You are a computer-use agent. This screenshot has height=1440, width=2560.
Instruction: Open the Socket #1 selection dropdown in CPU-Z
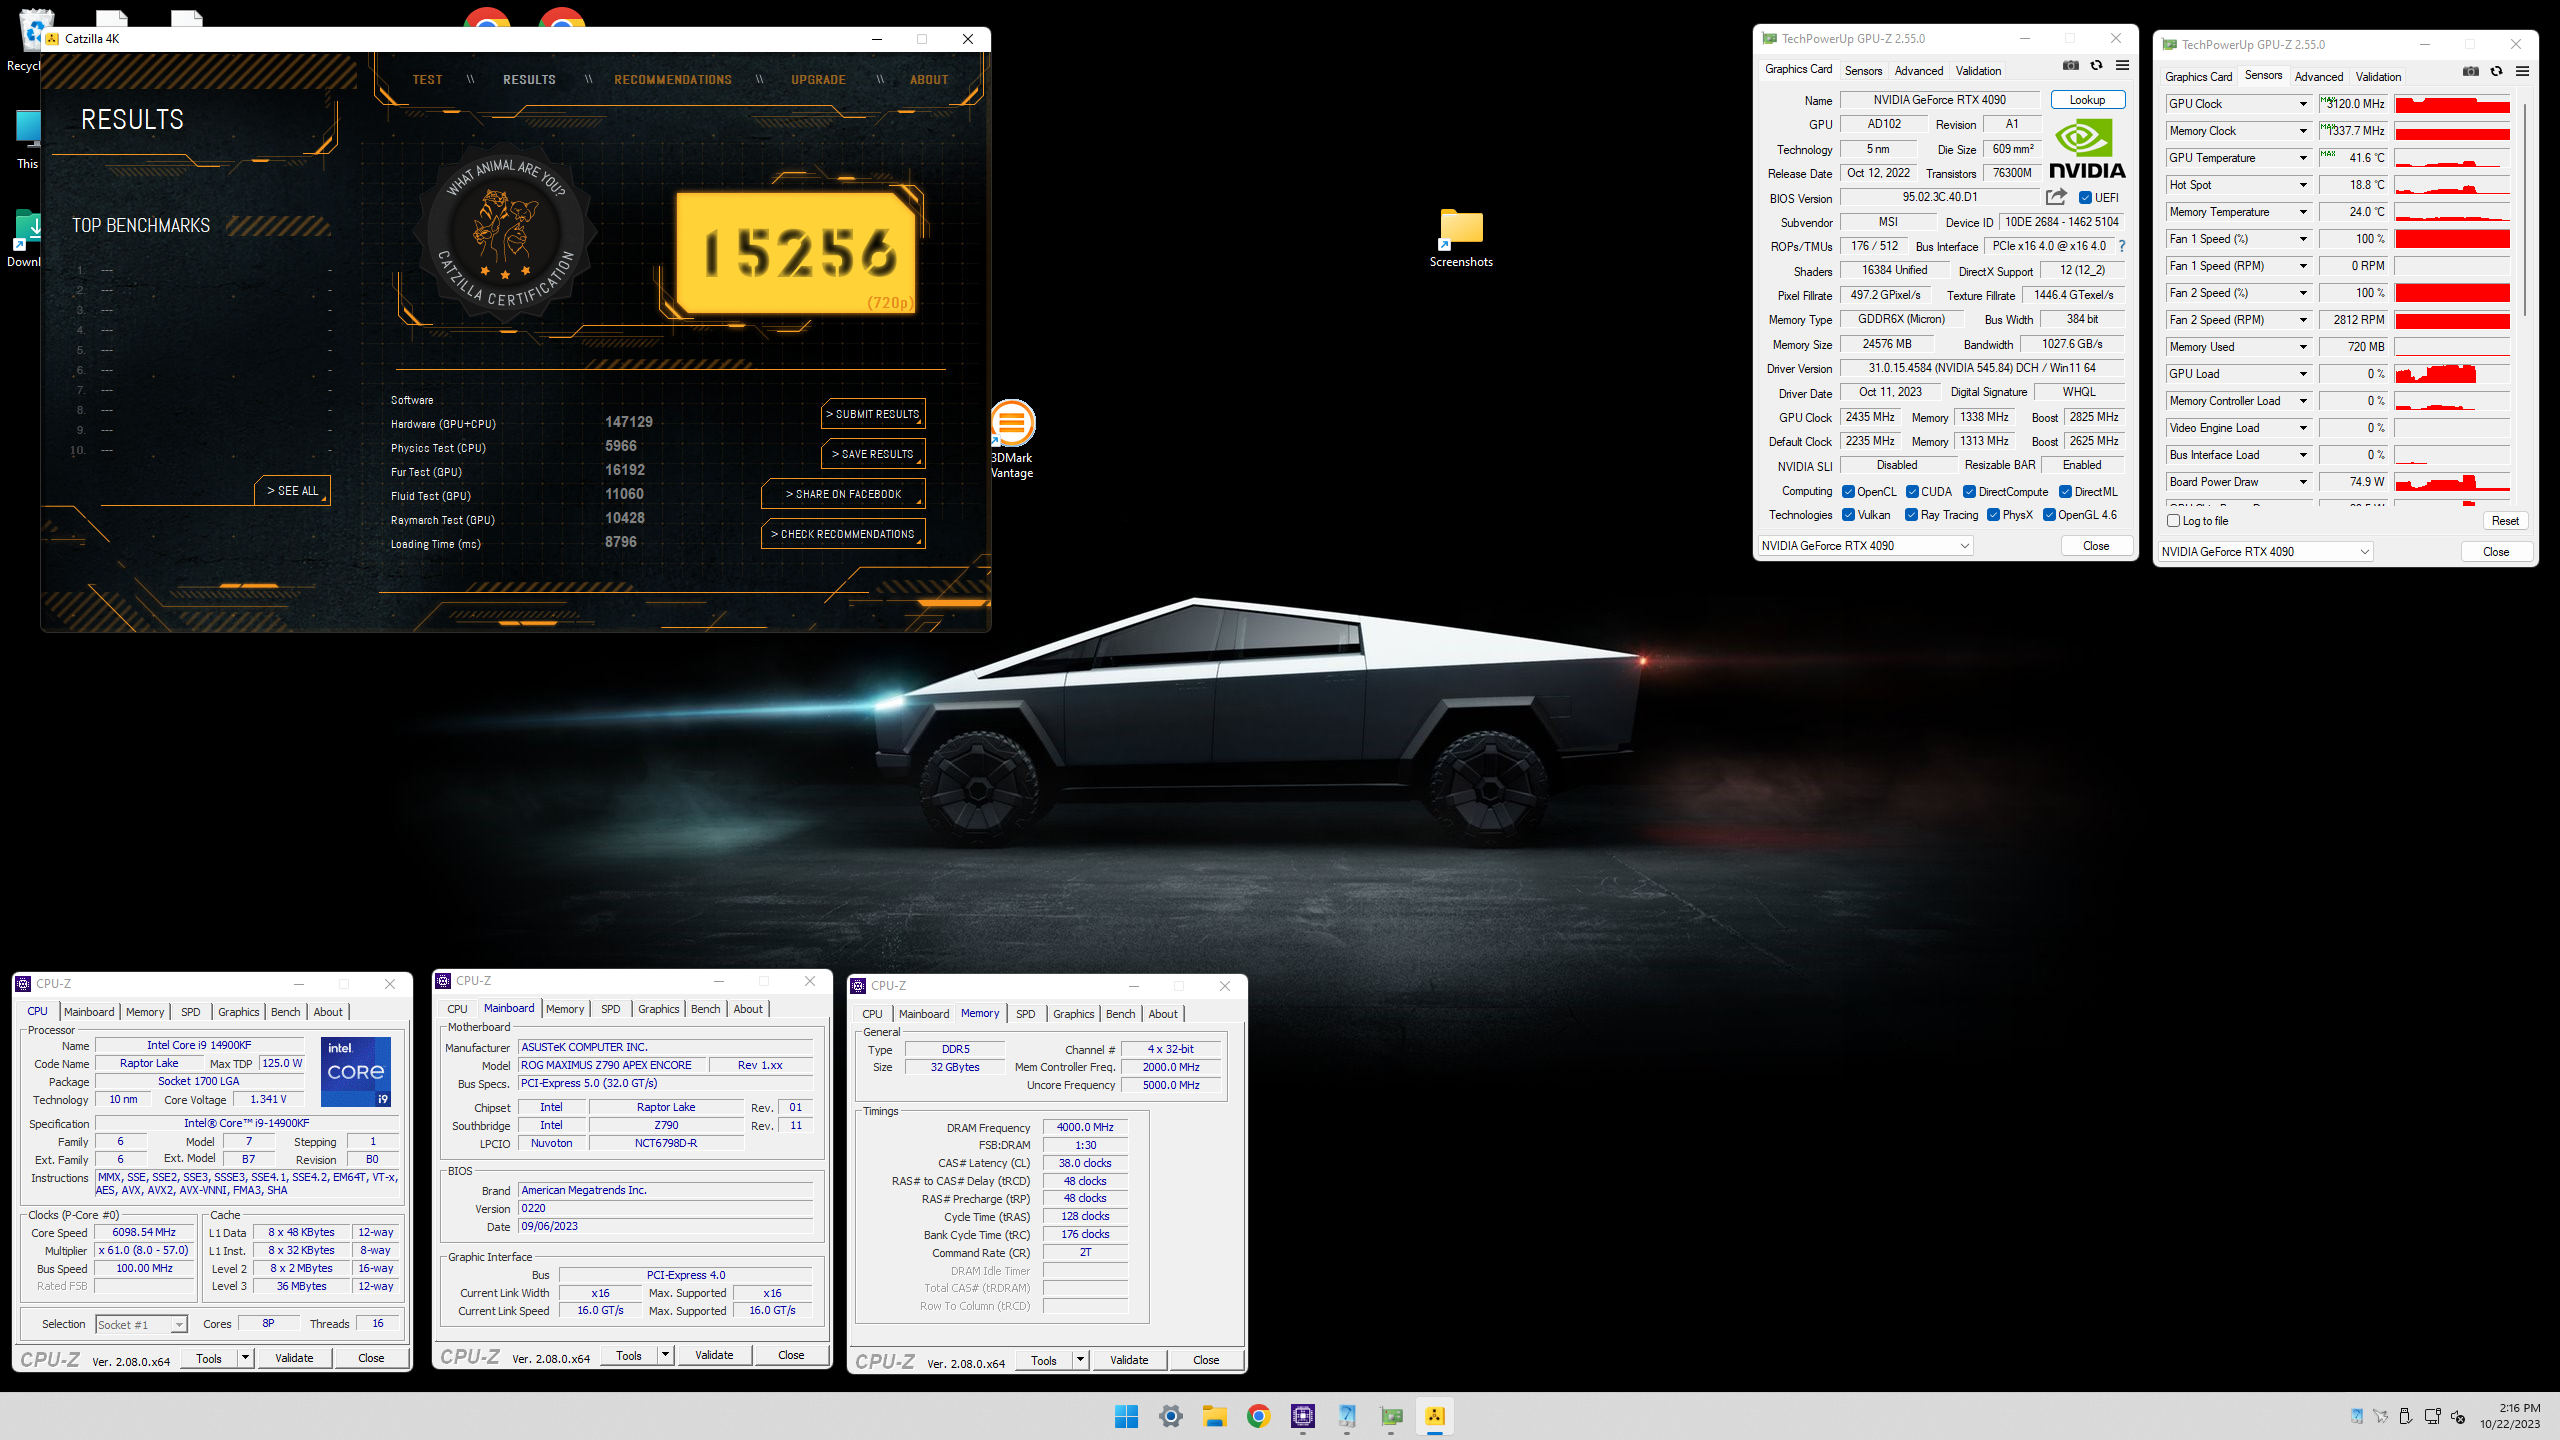141,1324
